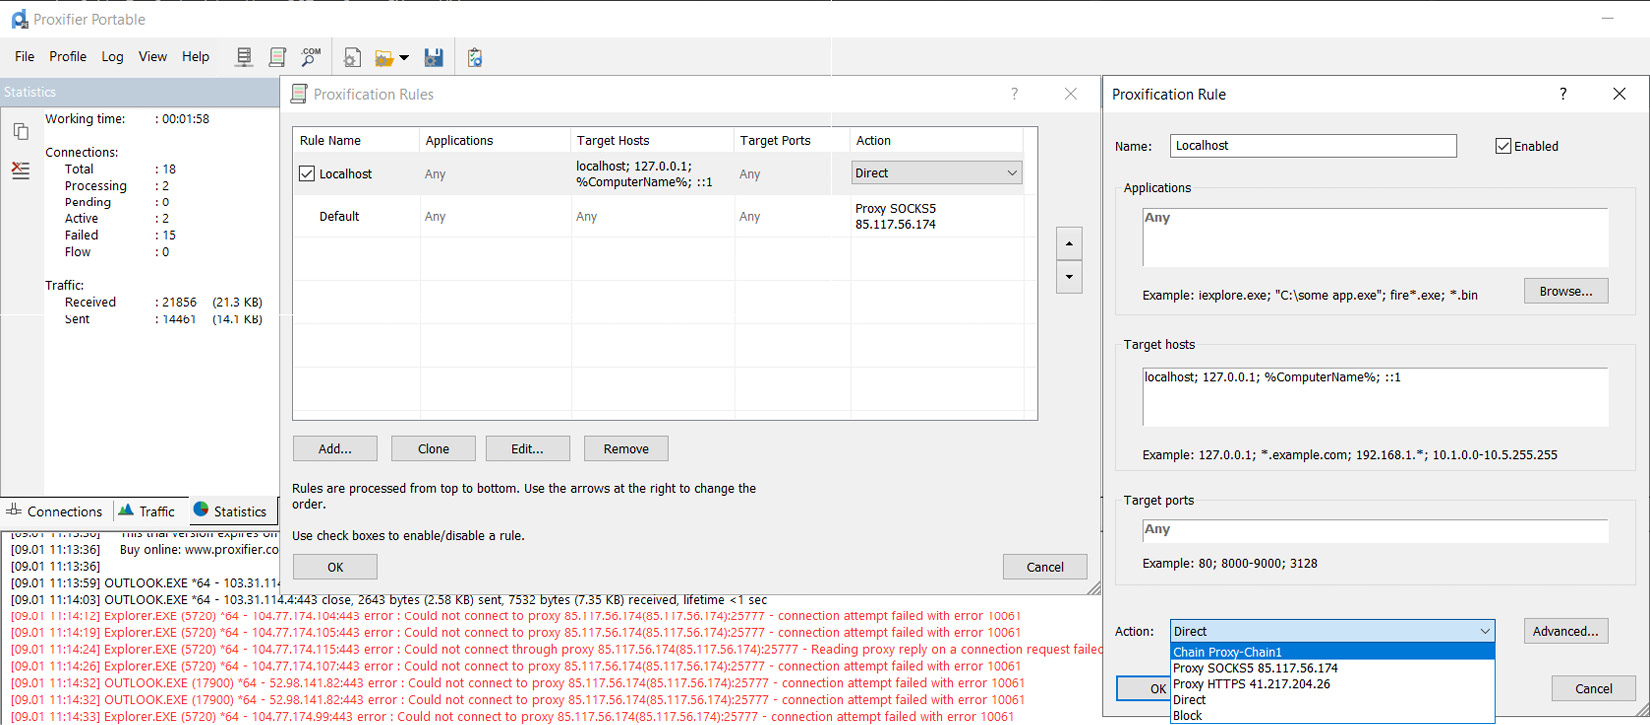Collapse the Action combo box showing Direct
This screenshot has width=1650, height=725.
pyautogui.click(x=1485, y=631)
